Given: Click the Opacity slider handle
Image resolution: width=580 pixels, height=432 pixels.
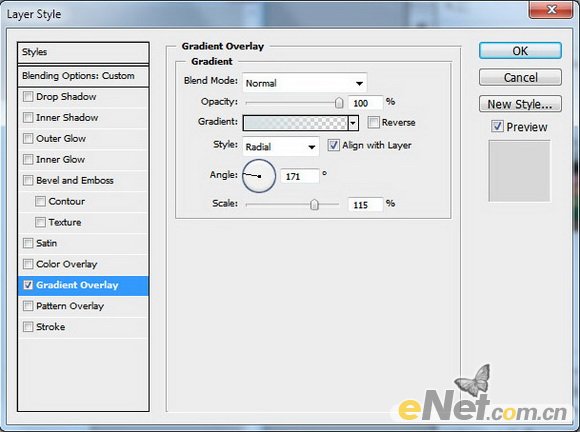Looking at the screenshot, I should 339,103.
